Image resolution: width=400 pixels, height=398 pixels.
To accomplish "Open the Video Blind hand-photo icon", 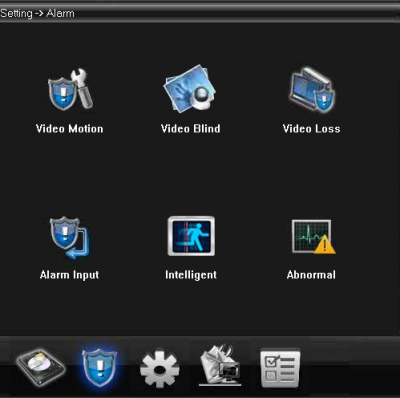I will tap(190, 88).
